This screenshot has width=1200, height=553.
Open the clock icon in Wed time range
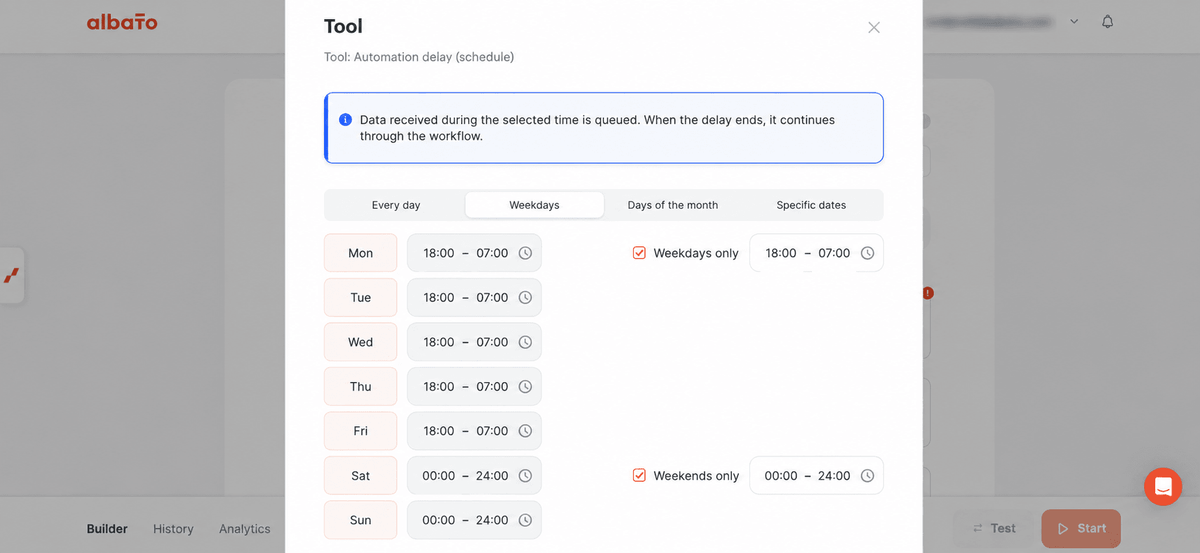tap(525, 342)
